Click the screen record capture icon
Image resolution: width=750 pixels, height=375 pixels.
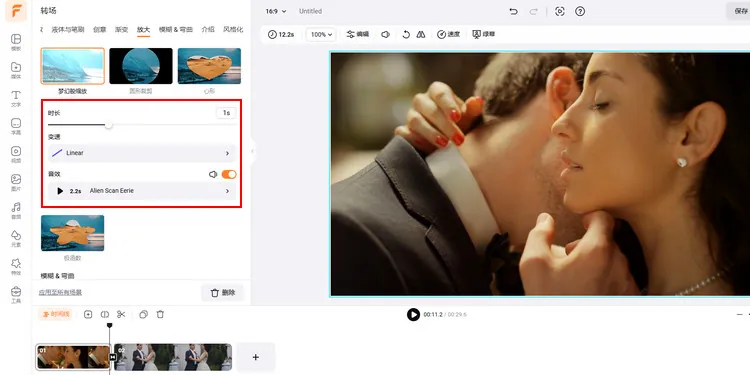click(560, 11)
